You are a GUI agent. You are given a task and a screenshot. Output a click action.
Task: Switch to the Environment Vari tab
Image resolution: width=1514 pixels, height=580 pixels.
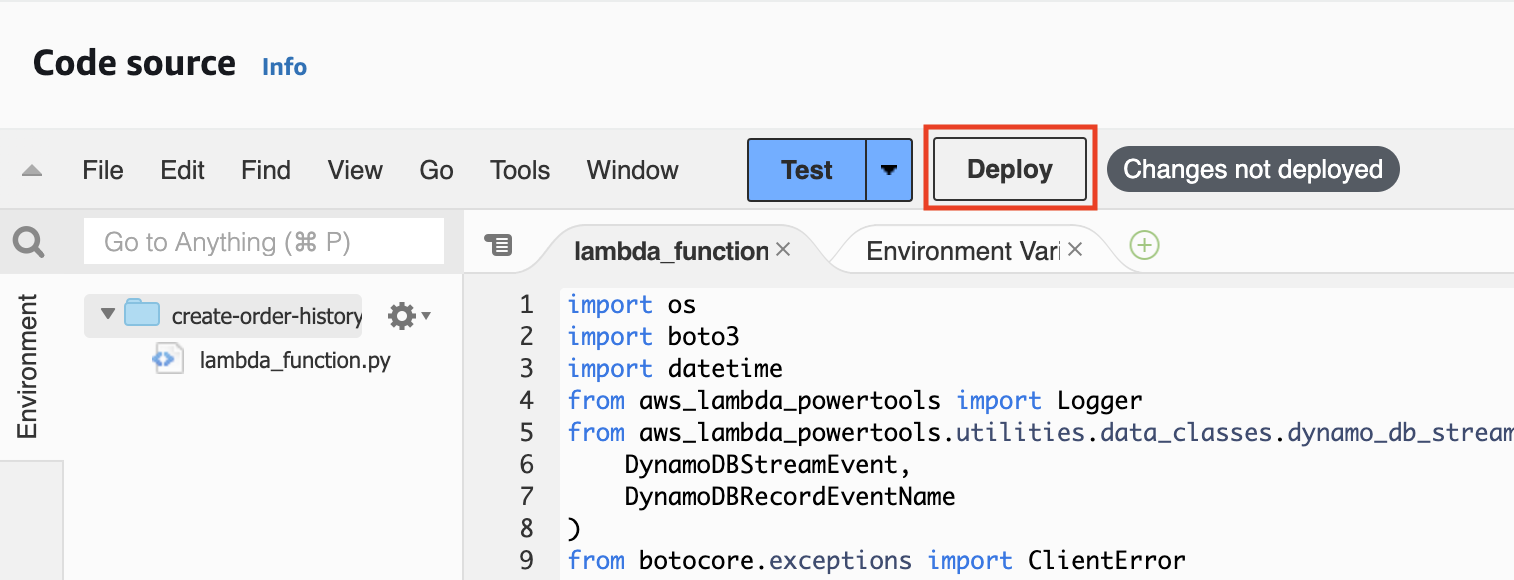coord(962,250)
